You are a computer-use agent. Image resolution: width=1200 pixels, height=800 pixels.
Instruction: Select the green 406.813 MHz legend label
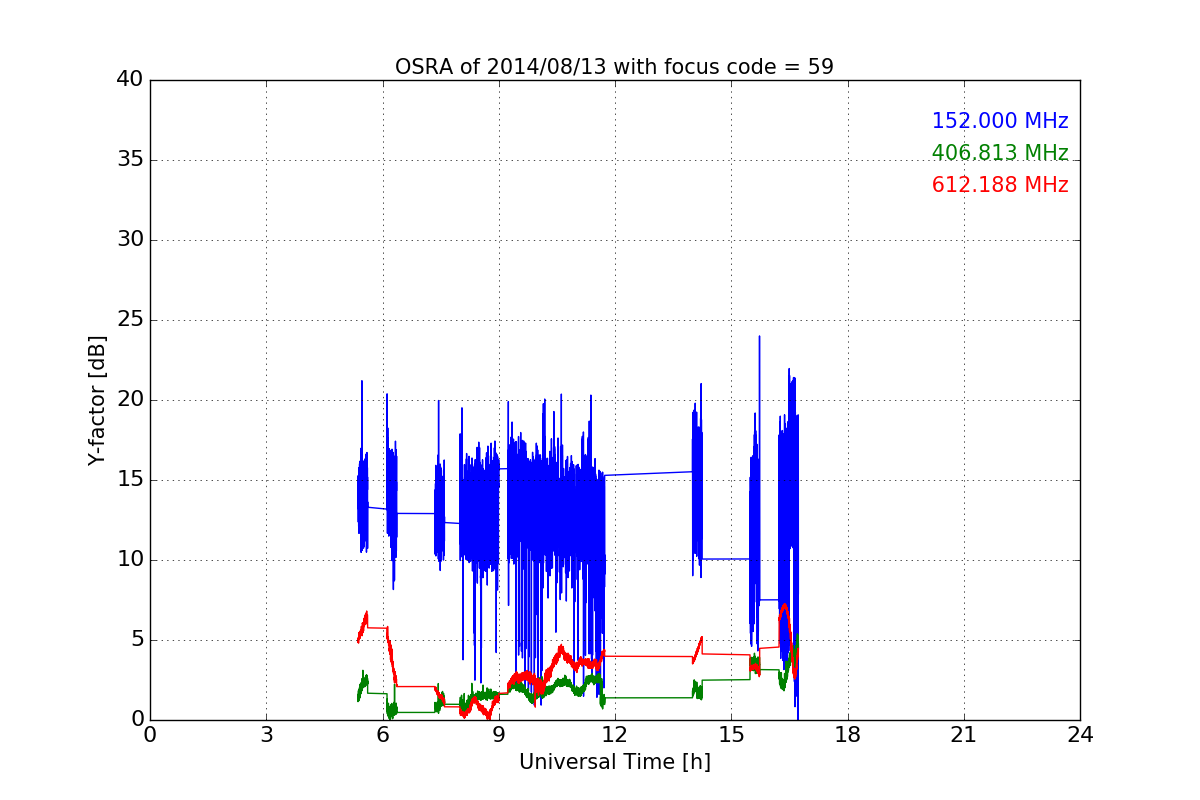pos(1000,153)
